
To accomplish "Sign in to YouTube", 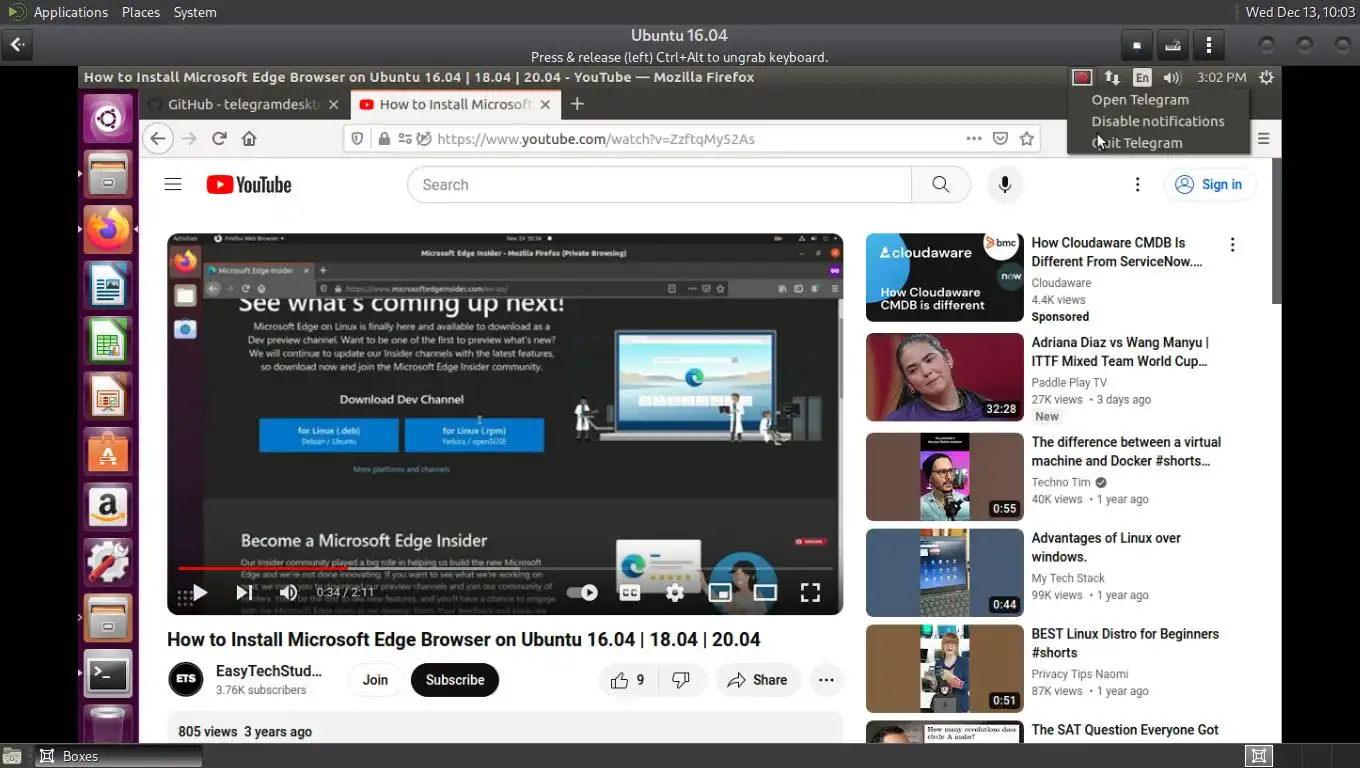I will [1209, 185].
